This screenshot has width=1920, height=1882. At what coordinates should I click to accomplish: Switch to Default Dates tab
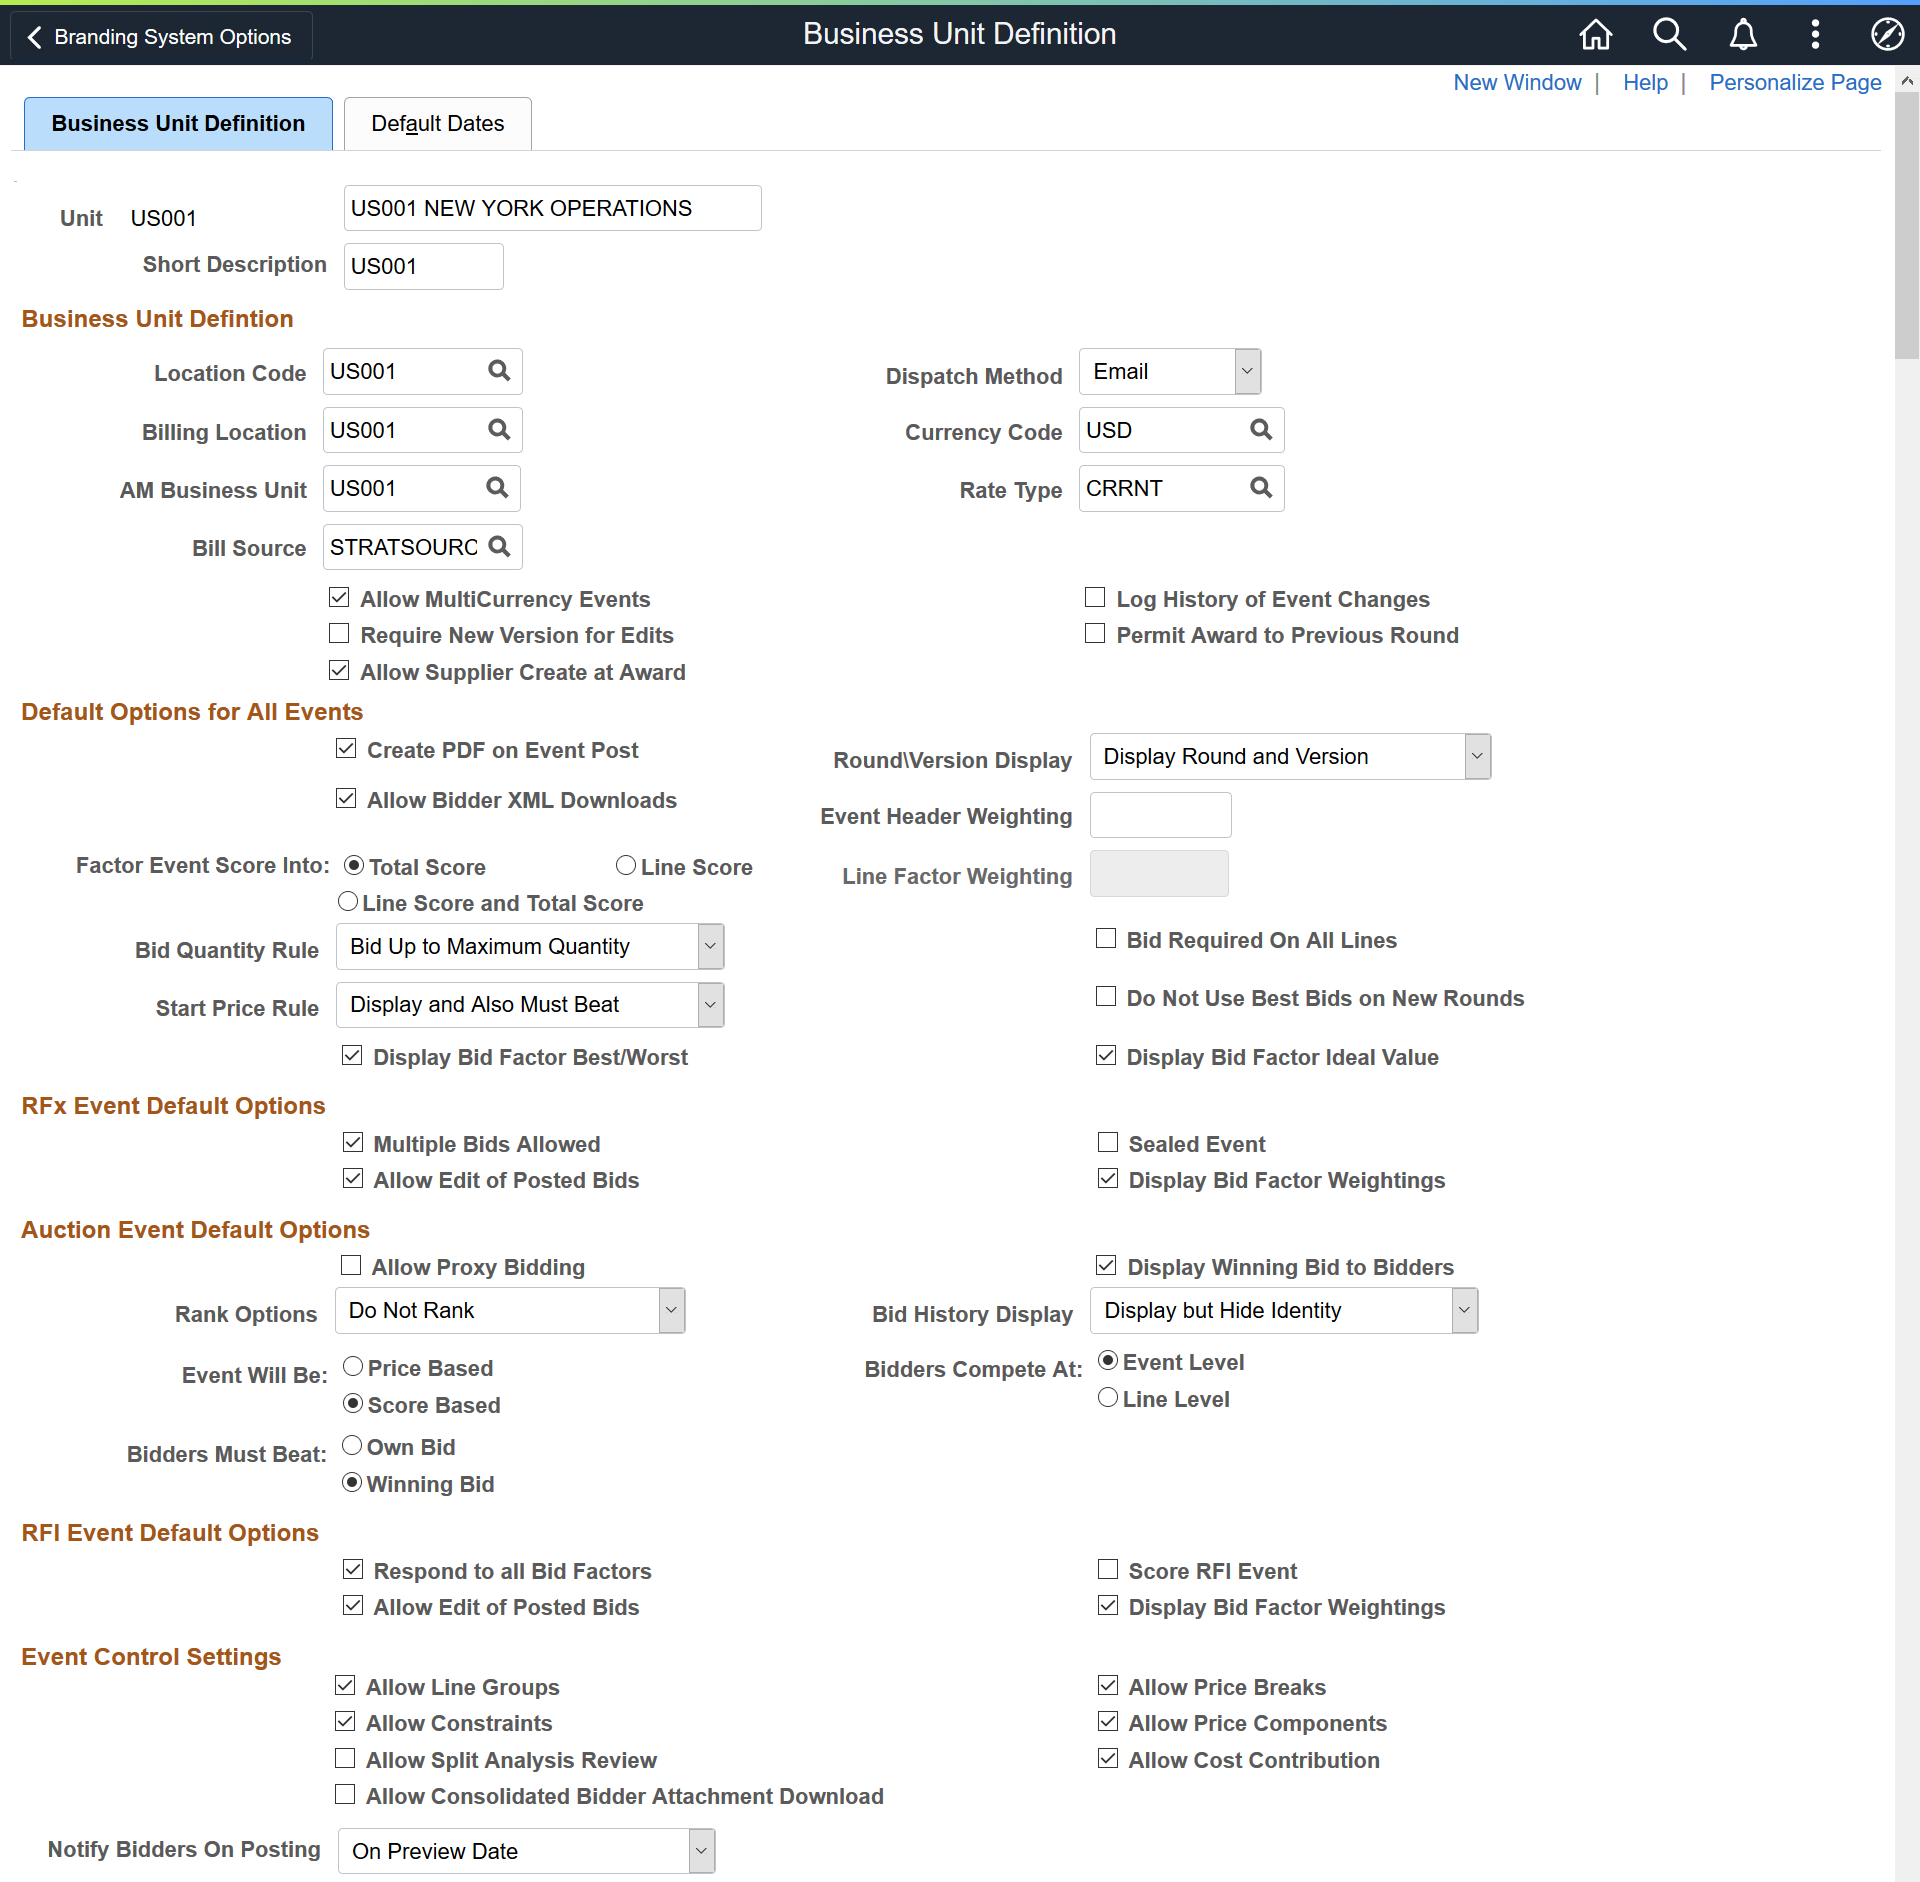434,122
